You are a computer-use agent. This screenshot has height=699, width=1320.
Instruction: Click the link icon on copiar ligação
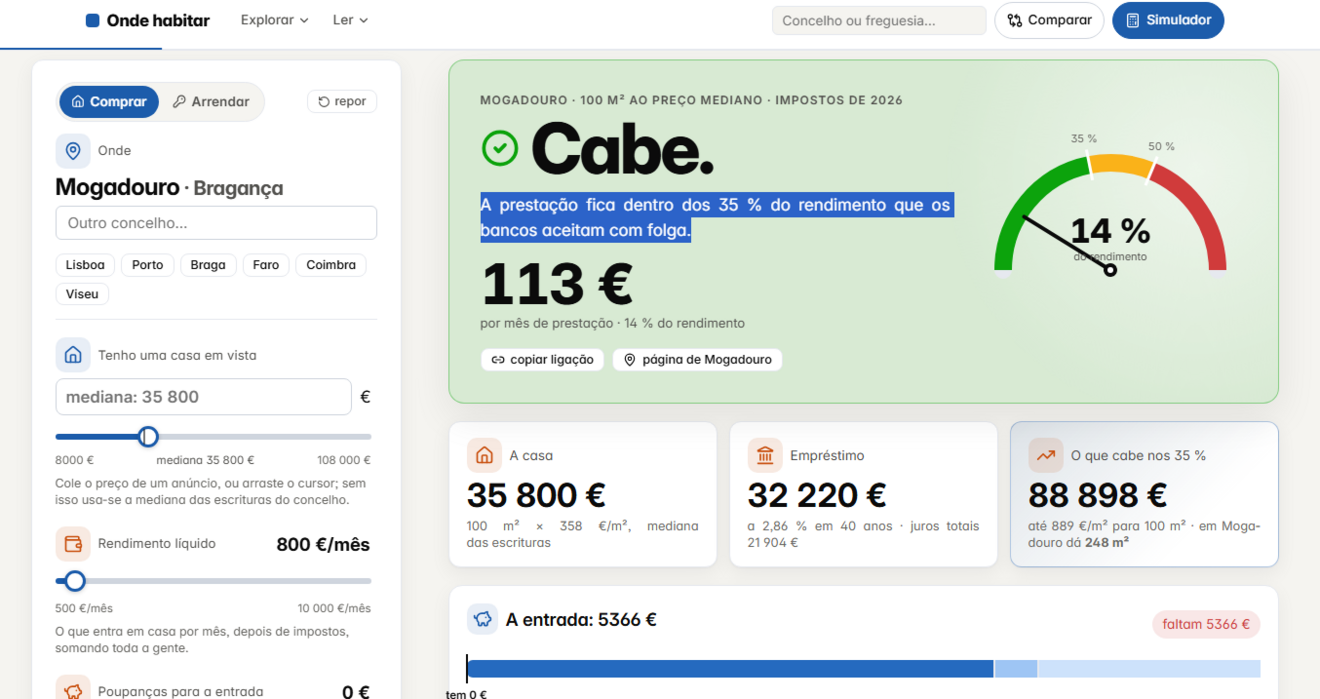click(498, 360)
